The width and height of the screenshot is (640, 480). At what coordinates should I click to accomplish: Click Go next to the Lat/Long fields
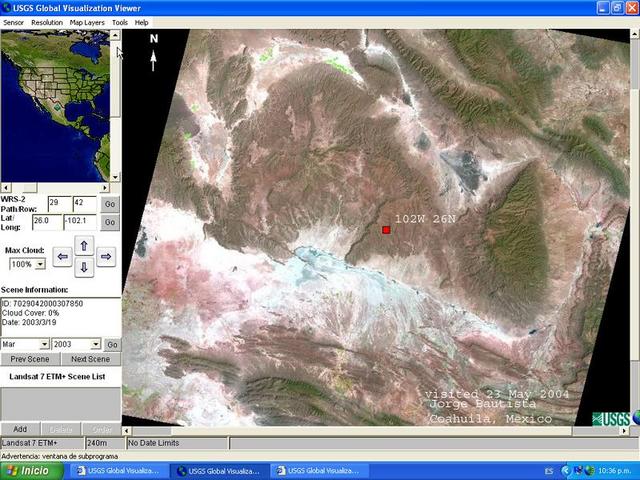[110, 222]
